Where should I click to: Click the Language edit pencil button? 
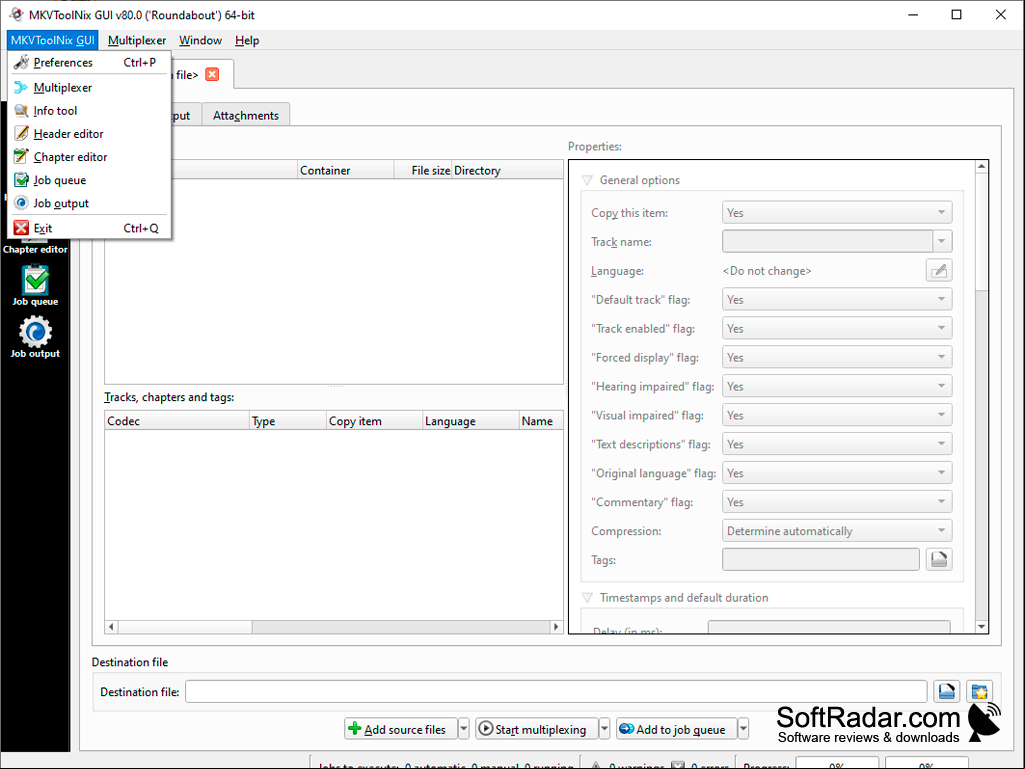point(939,270)
